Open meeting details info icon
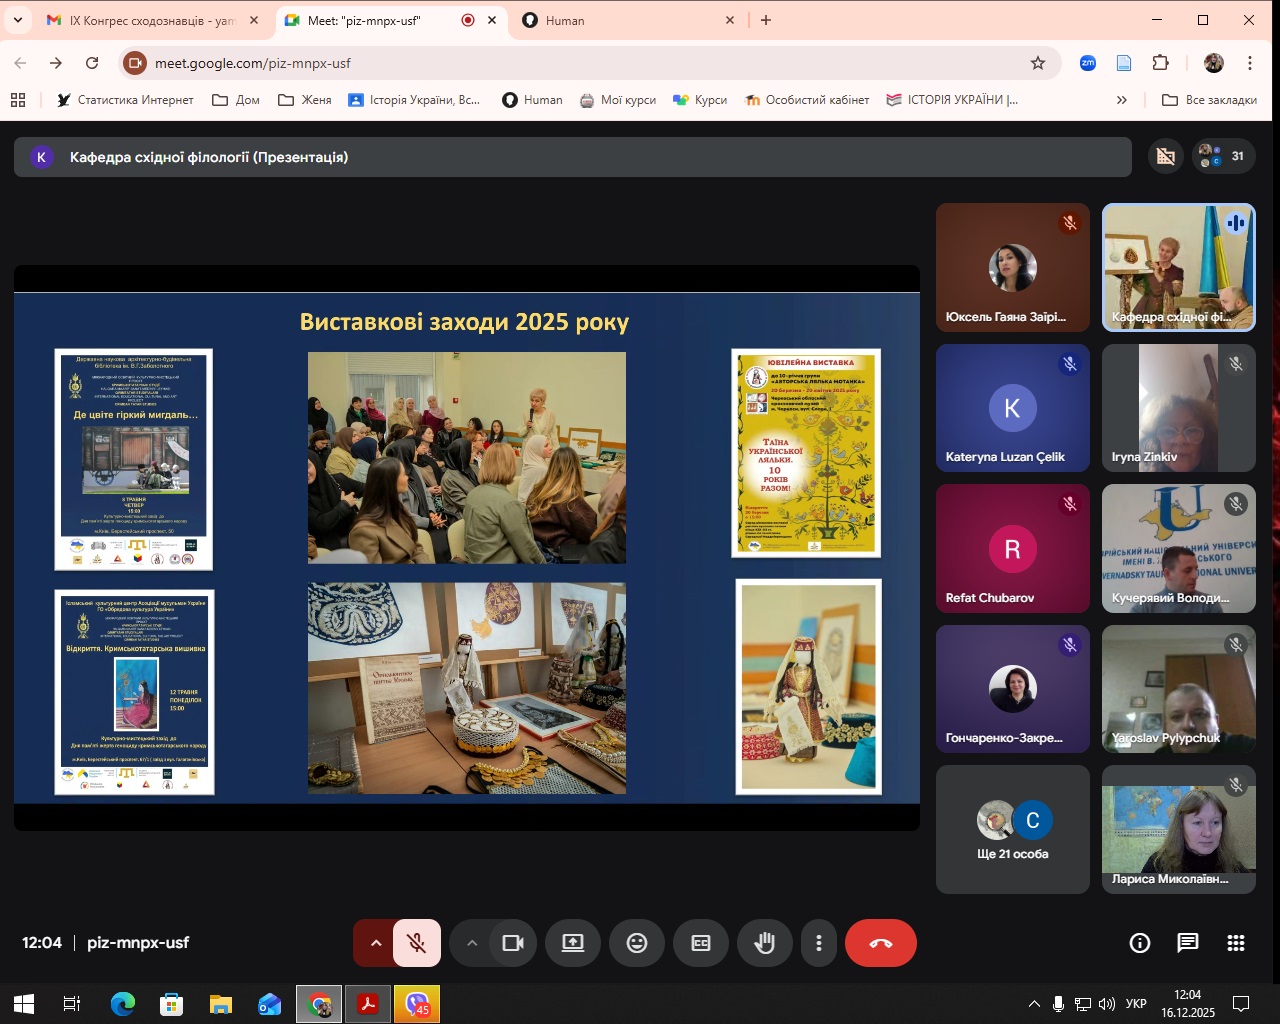The height and width of the screenshot is (1024, 1280). pos(1140,943)
